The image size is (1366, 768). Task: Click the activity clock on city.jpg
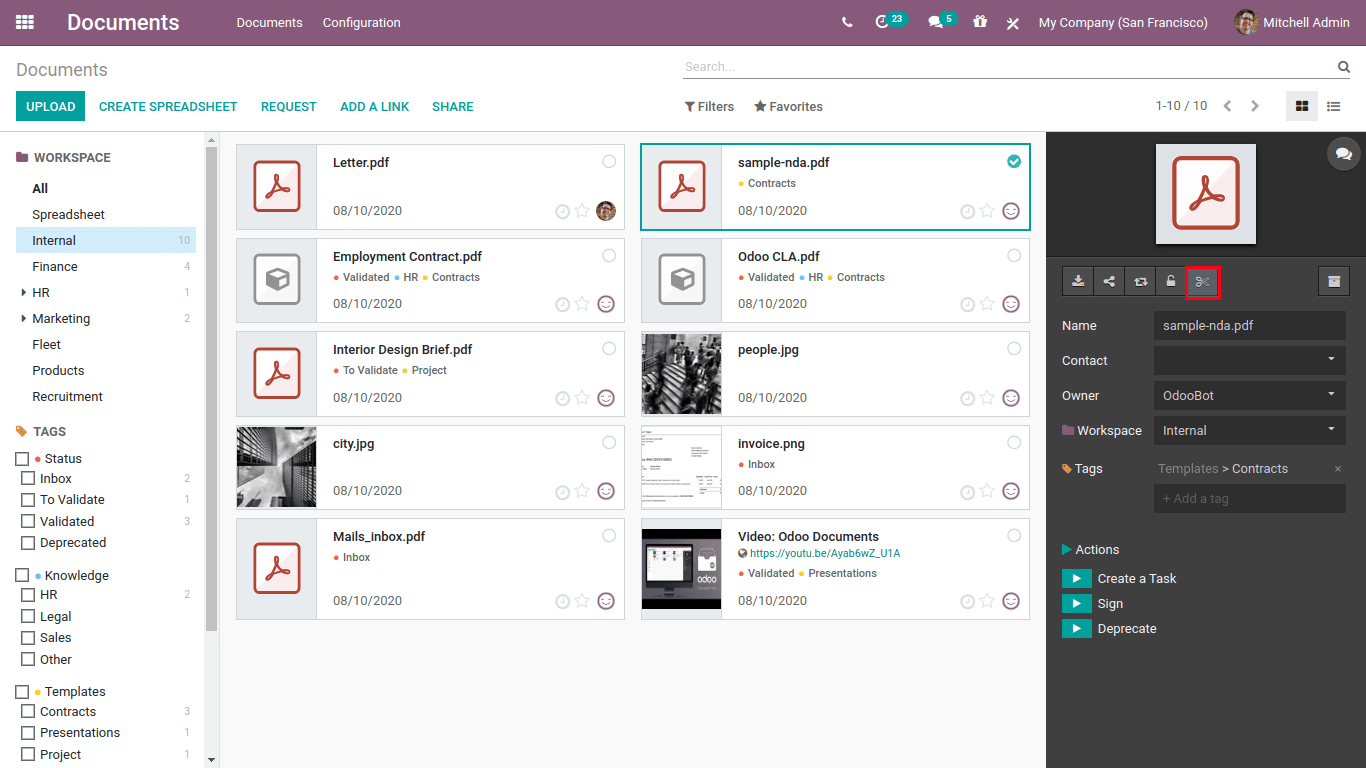tap(562, 491)
